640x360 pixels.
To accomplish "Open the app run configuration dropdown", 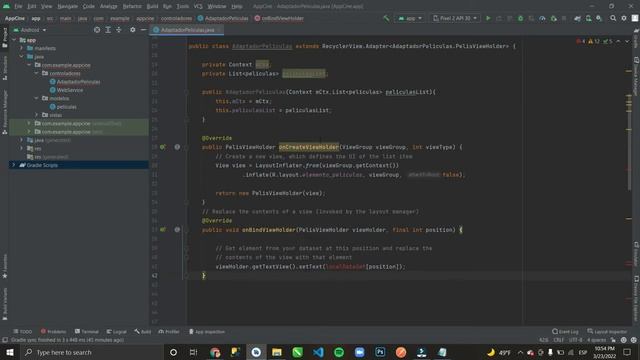I will click(x=410, y=18).
